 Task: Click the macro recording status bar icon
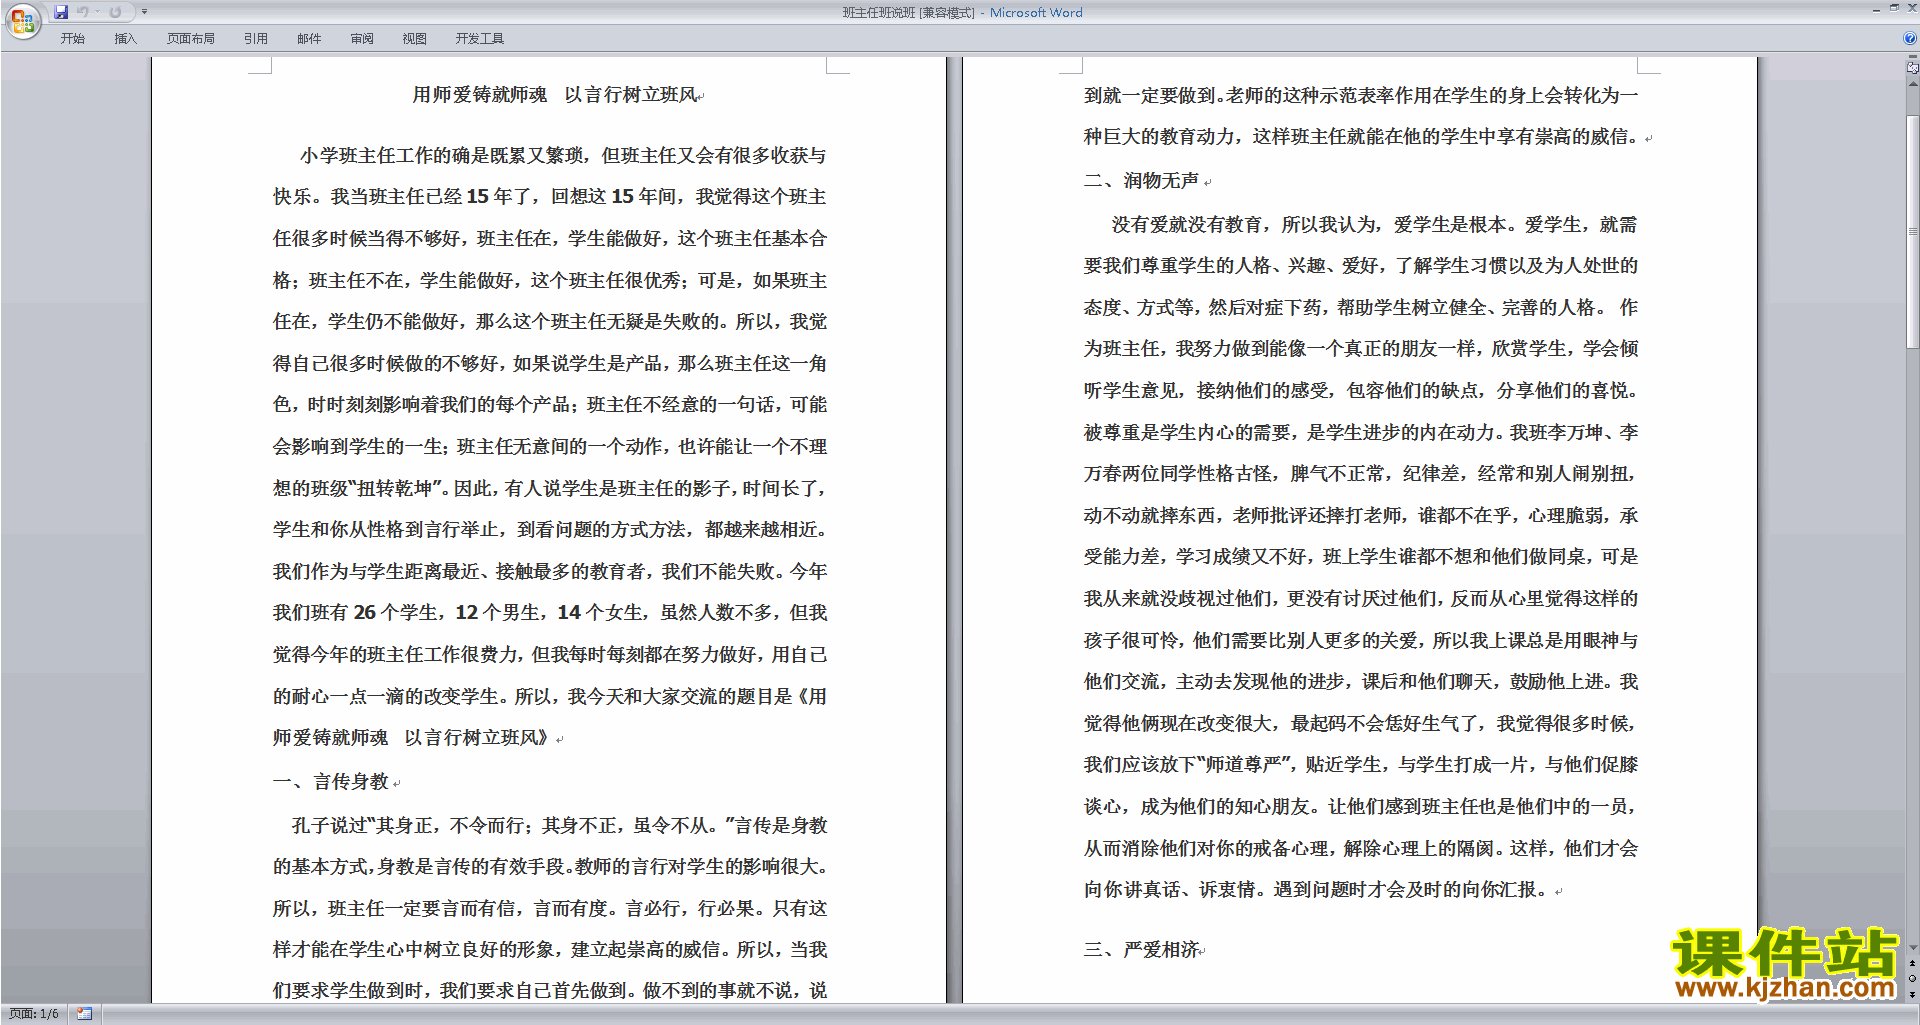pyautogui.click(x=85, y=1014)
